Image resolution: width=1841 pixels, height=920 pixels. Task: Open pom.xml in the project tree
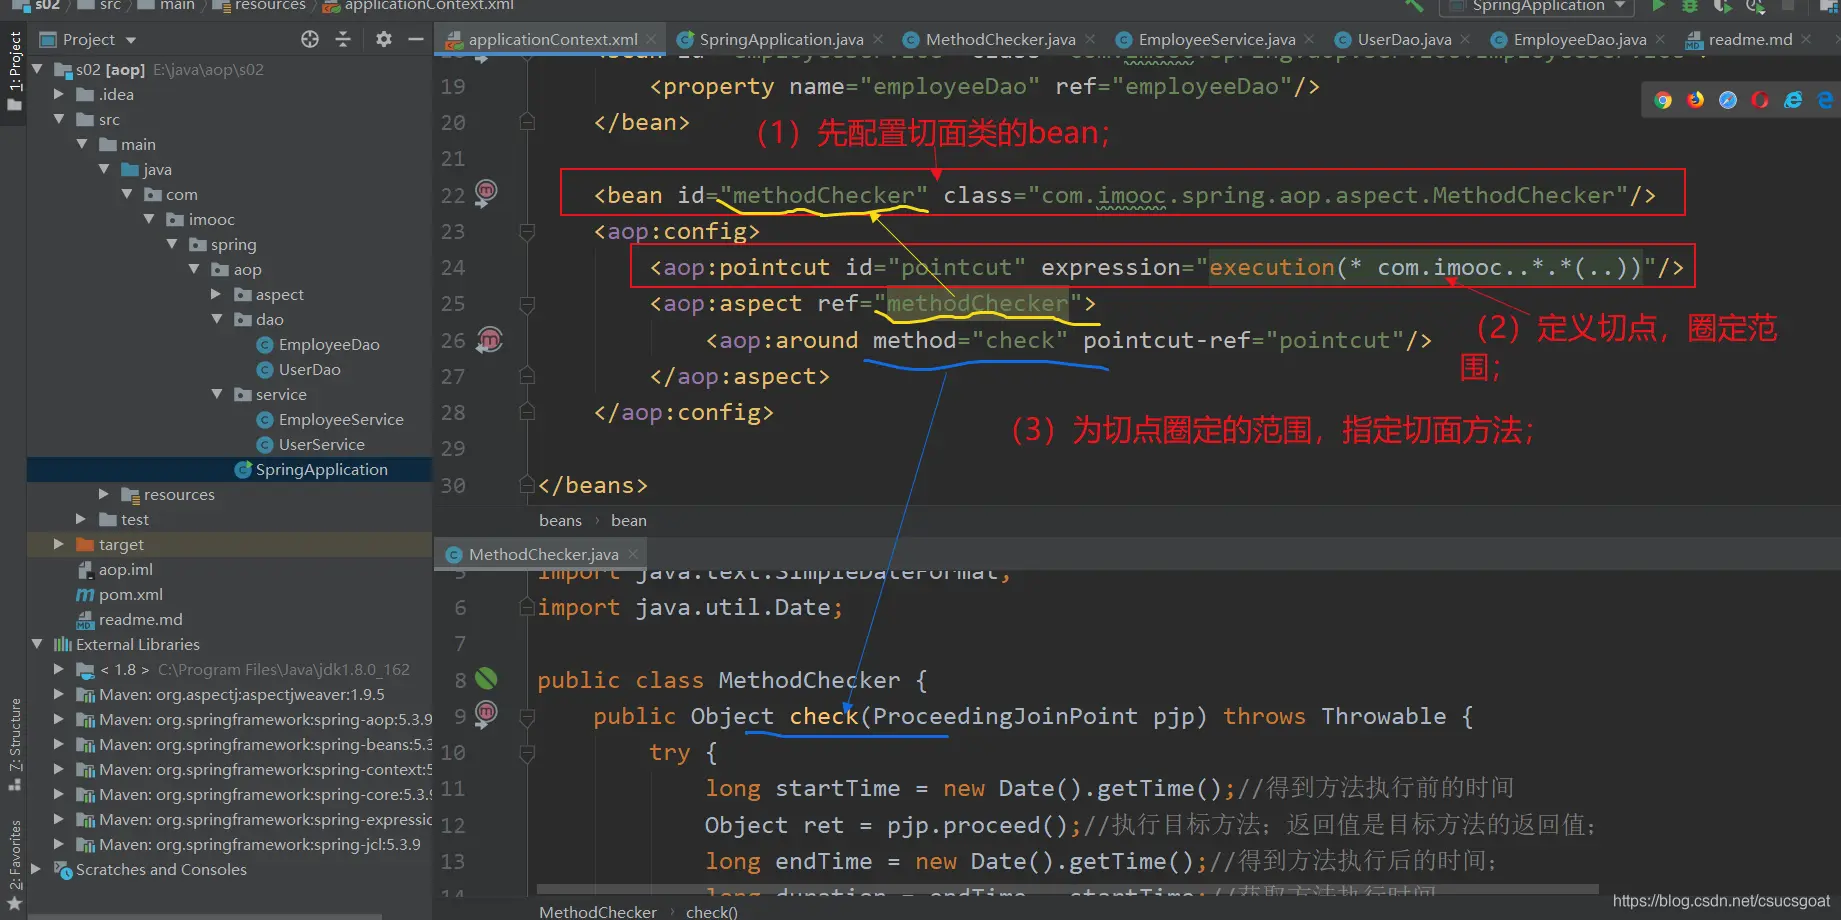[x=130, y=594]
